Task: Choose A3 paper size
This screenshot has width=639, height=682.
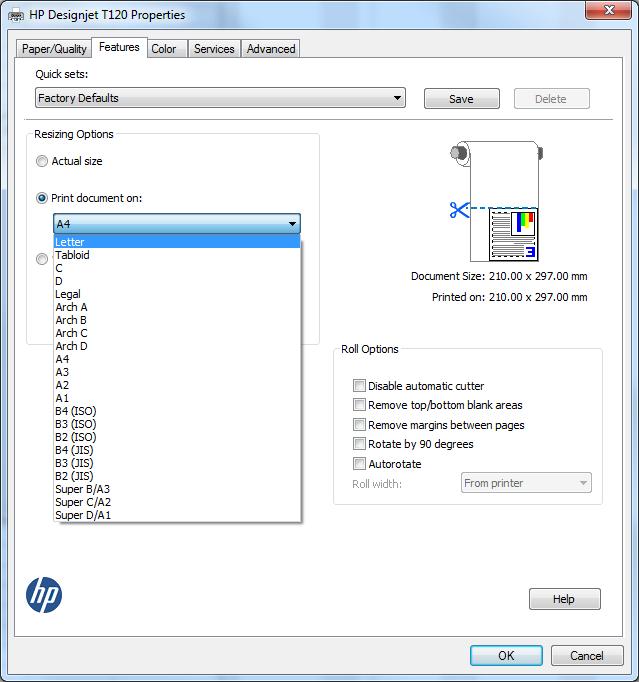Action: [x=177, y=372]
